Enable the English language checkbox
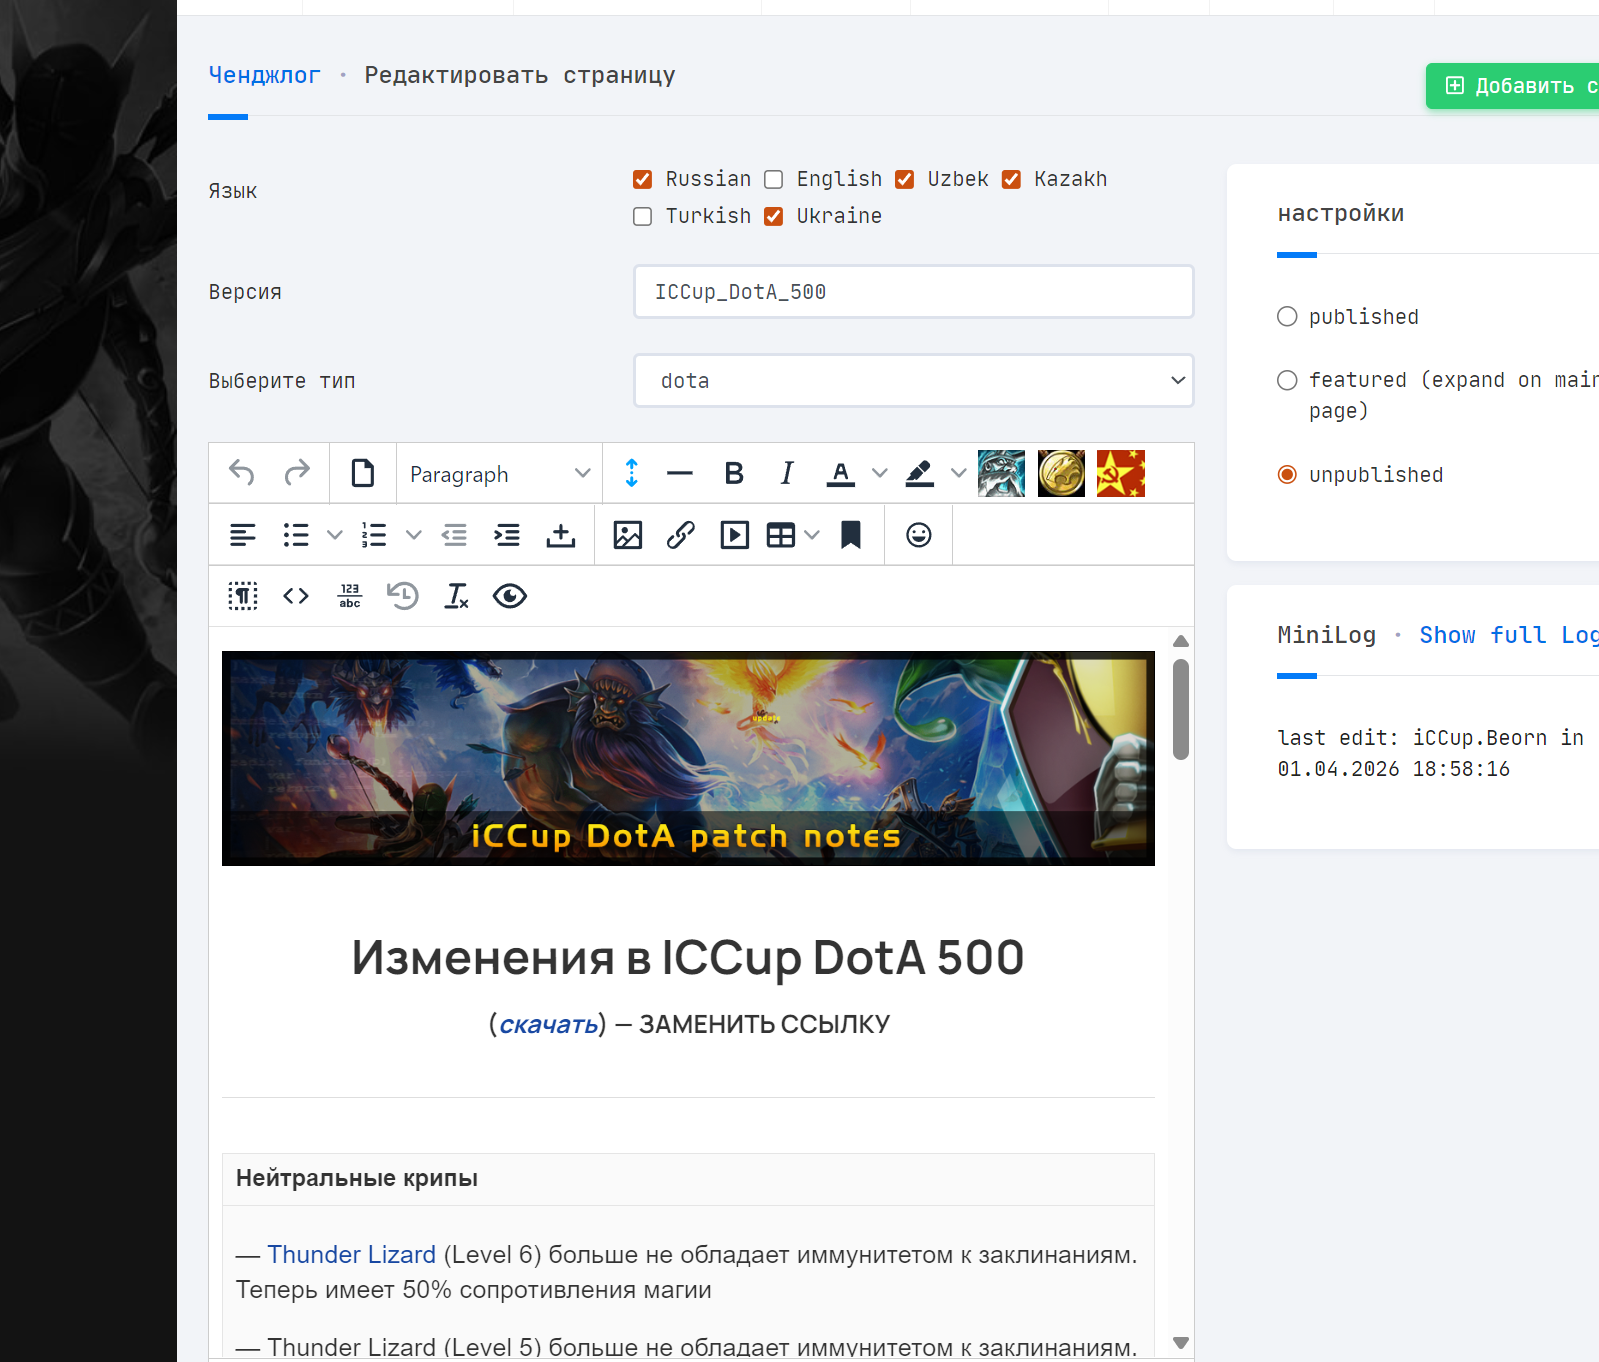The width and height of the screenshot is (1599, 1362). click(774, 179)
